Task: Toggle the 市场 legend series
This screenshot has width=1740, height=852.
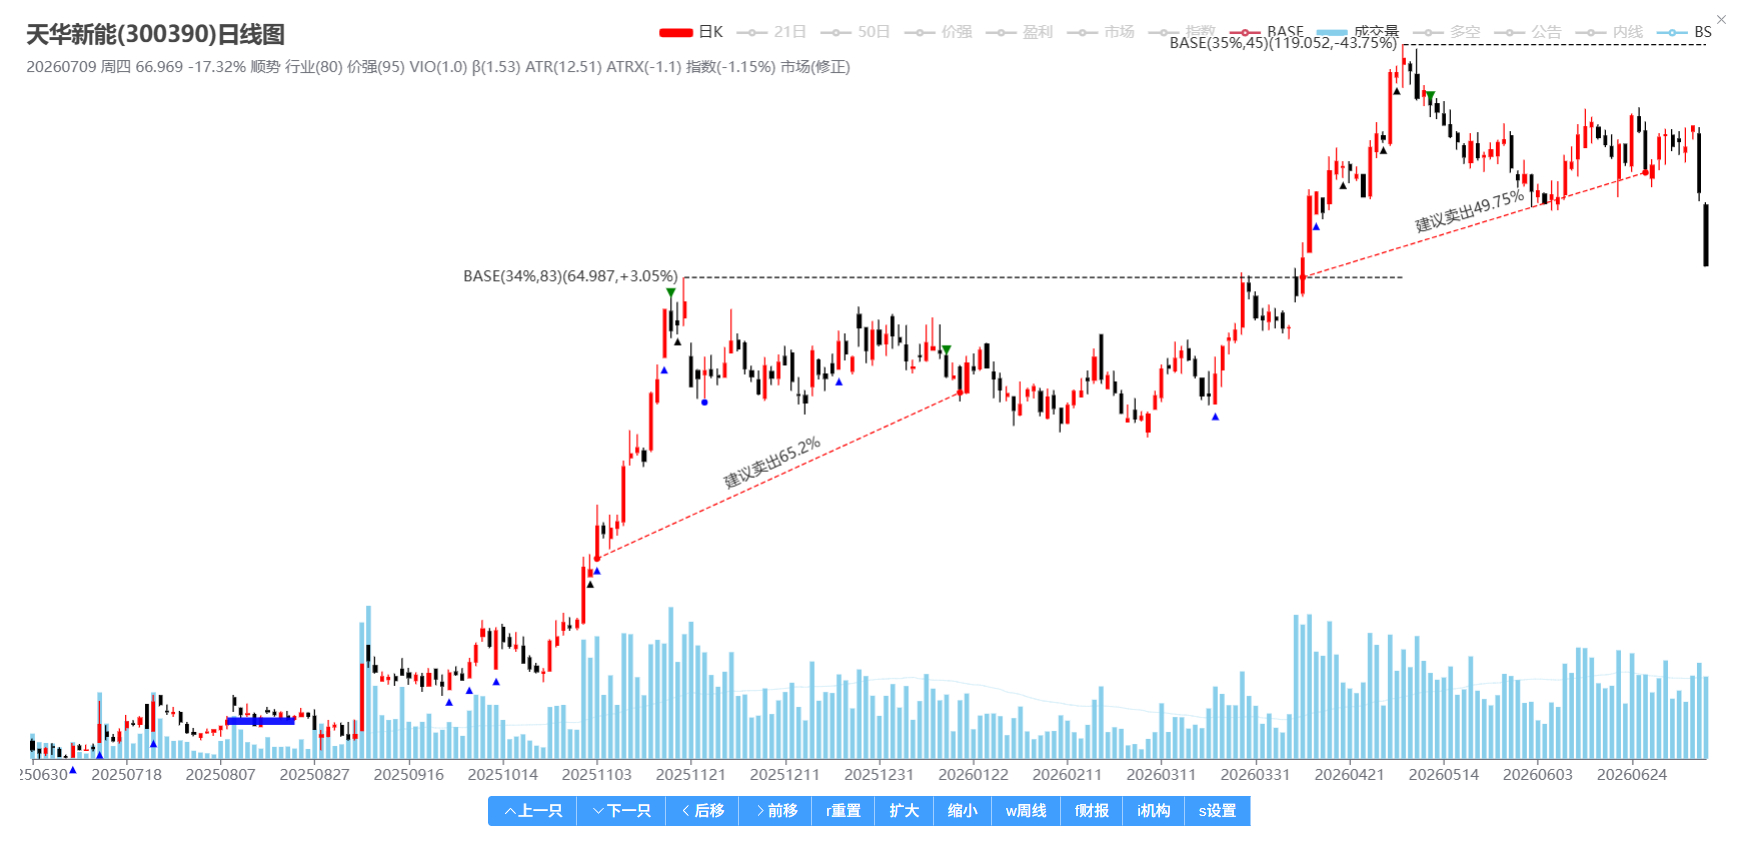Action: (1101, 32)
